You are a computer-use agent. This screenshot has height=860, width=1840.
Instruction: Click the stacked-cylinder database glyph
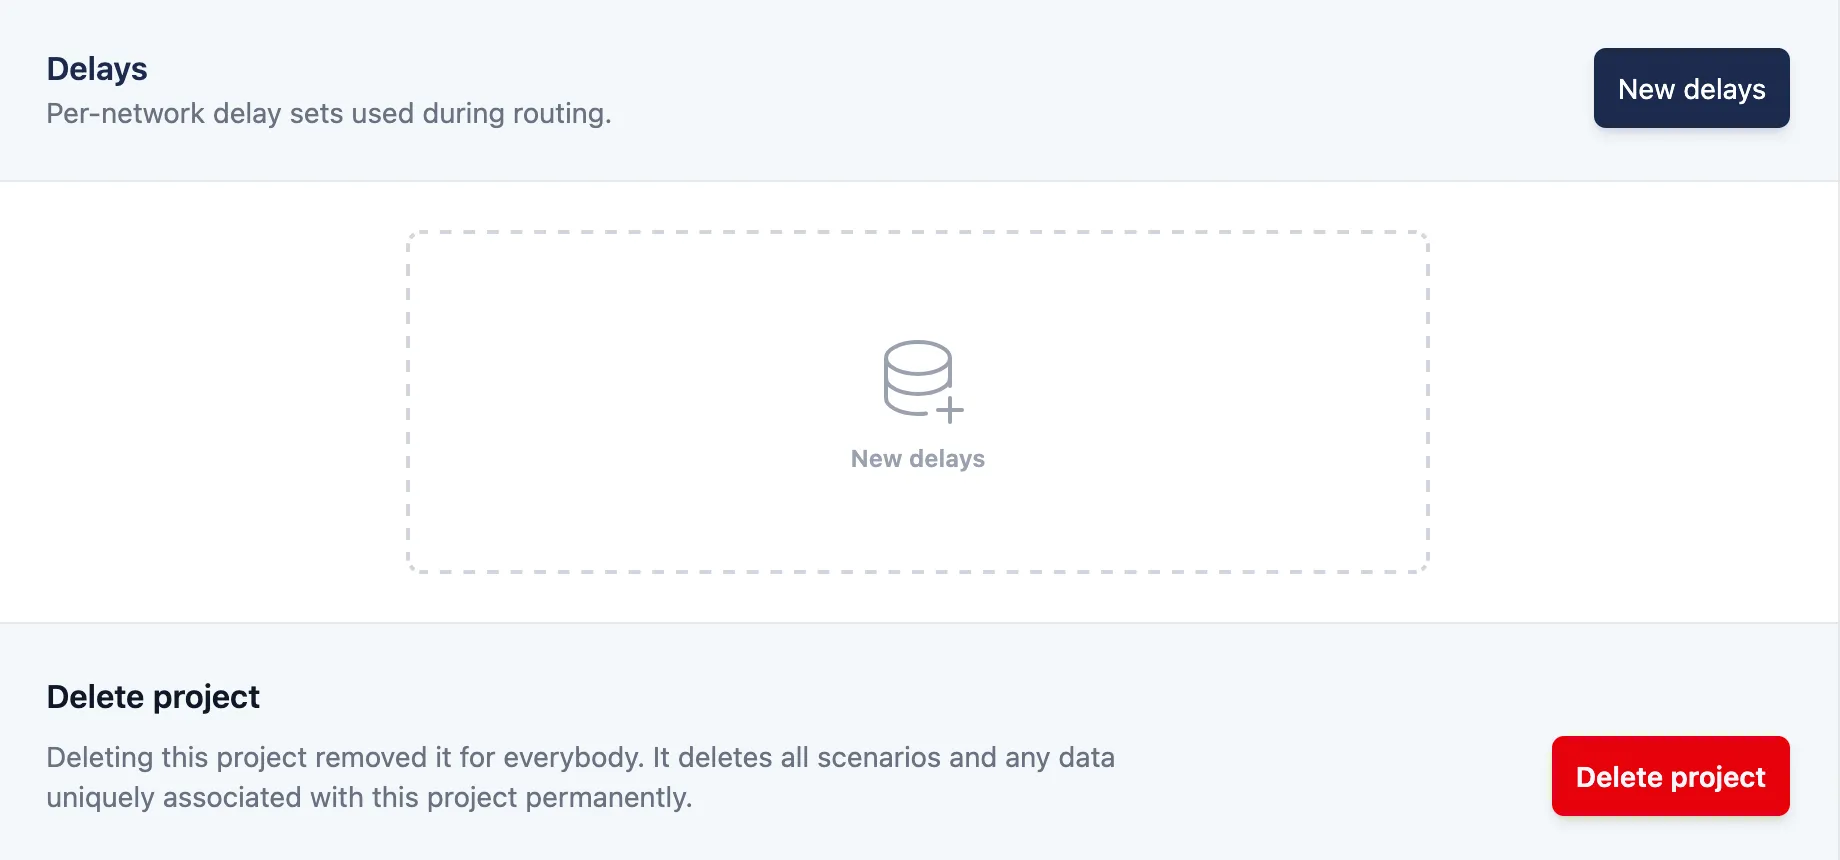coord(917,377)
